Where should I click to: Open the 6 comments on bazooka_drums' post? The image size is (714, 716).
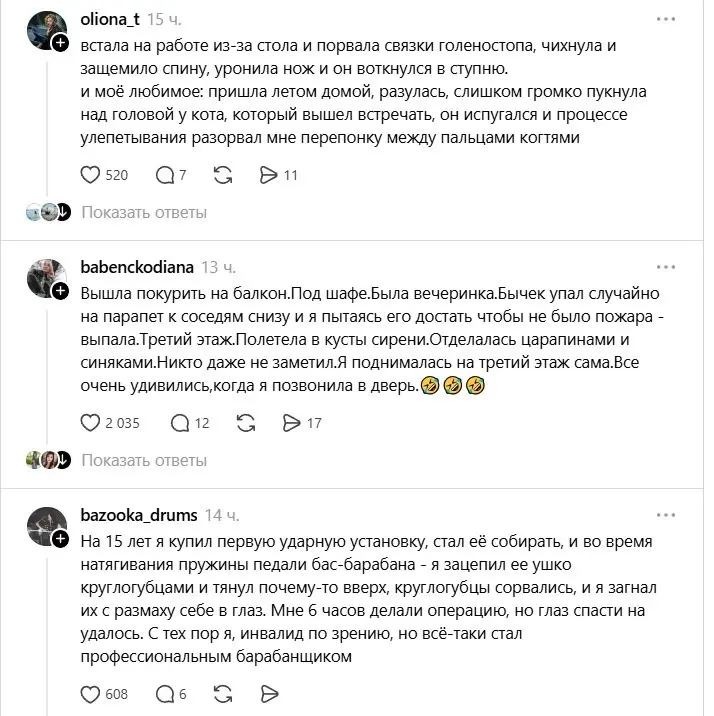(x=164, y=694)
